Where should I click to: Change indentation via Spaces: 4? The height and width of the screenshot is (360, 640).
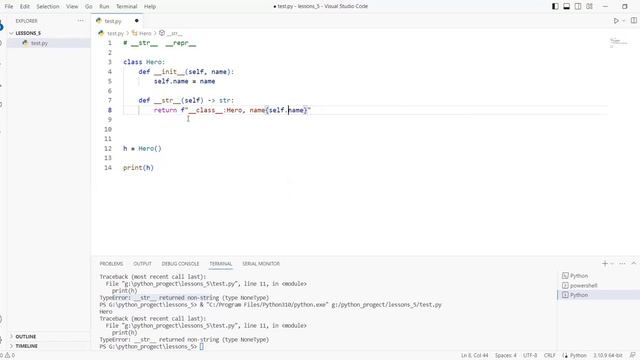tap(506, 356)
